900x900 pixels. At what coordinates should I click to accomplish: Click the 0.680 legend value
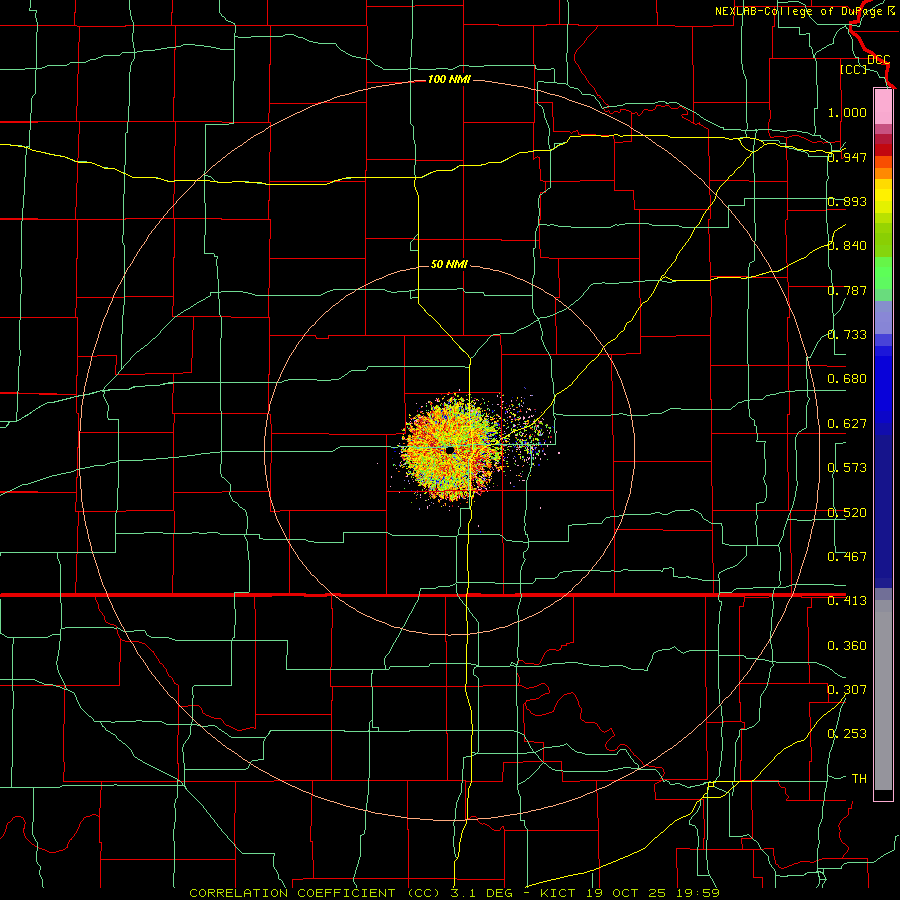(x=847, y=379)
